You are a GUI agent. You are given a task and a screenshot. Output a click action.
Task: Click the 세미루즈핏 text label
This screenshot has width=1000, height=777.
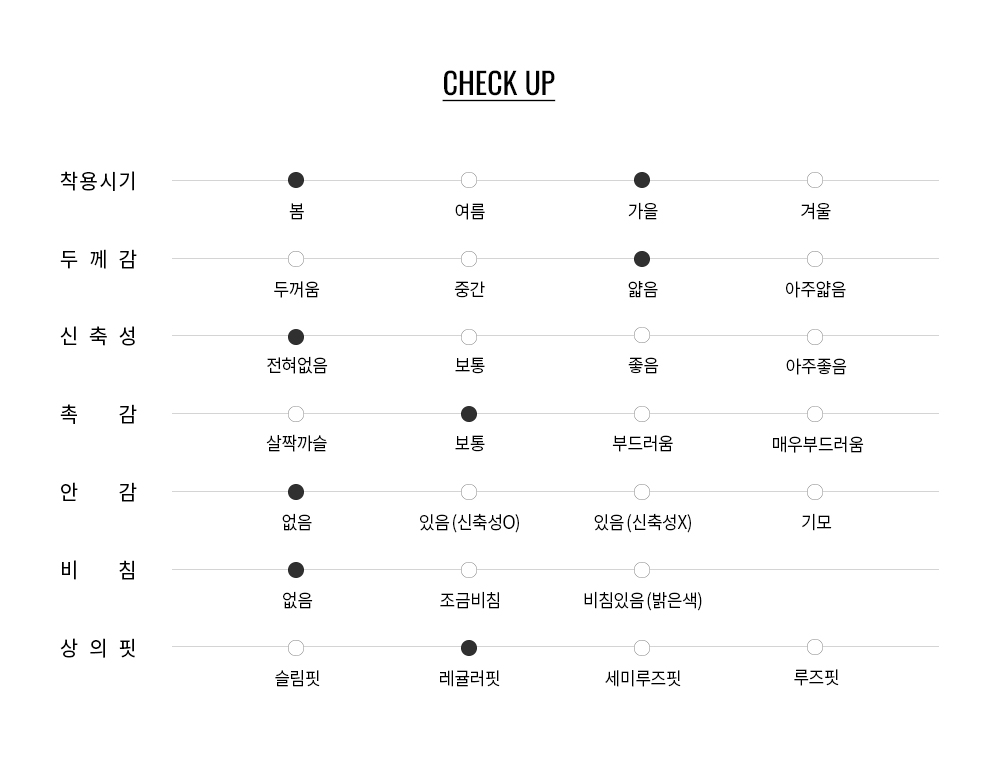[642, 678]
